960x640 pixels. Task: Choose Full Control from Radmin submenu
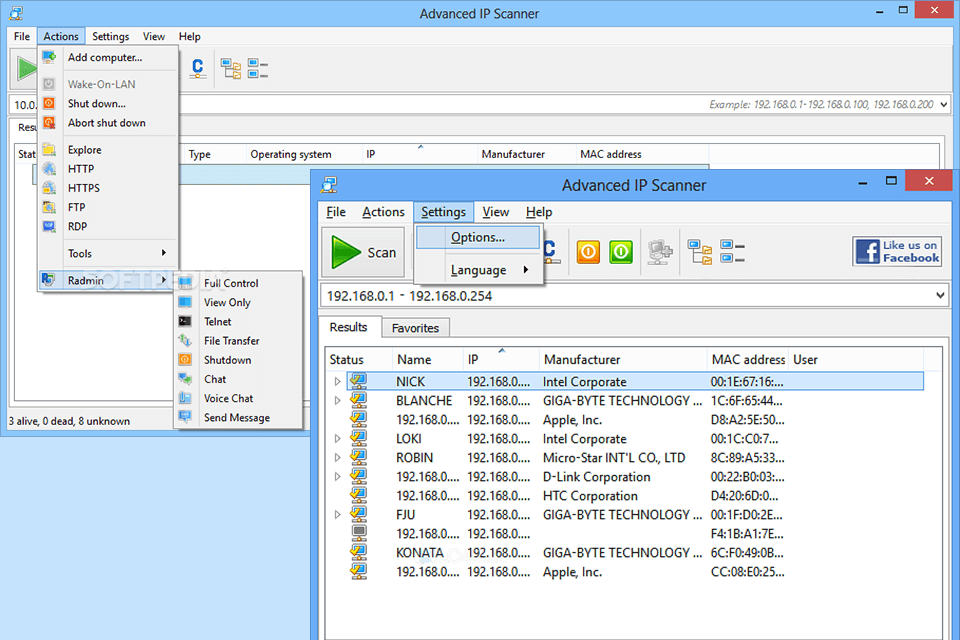(x=230, y=283)
